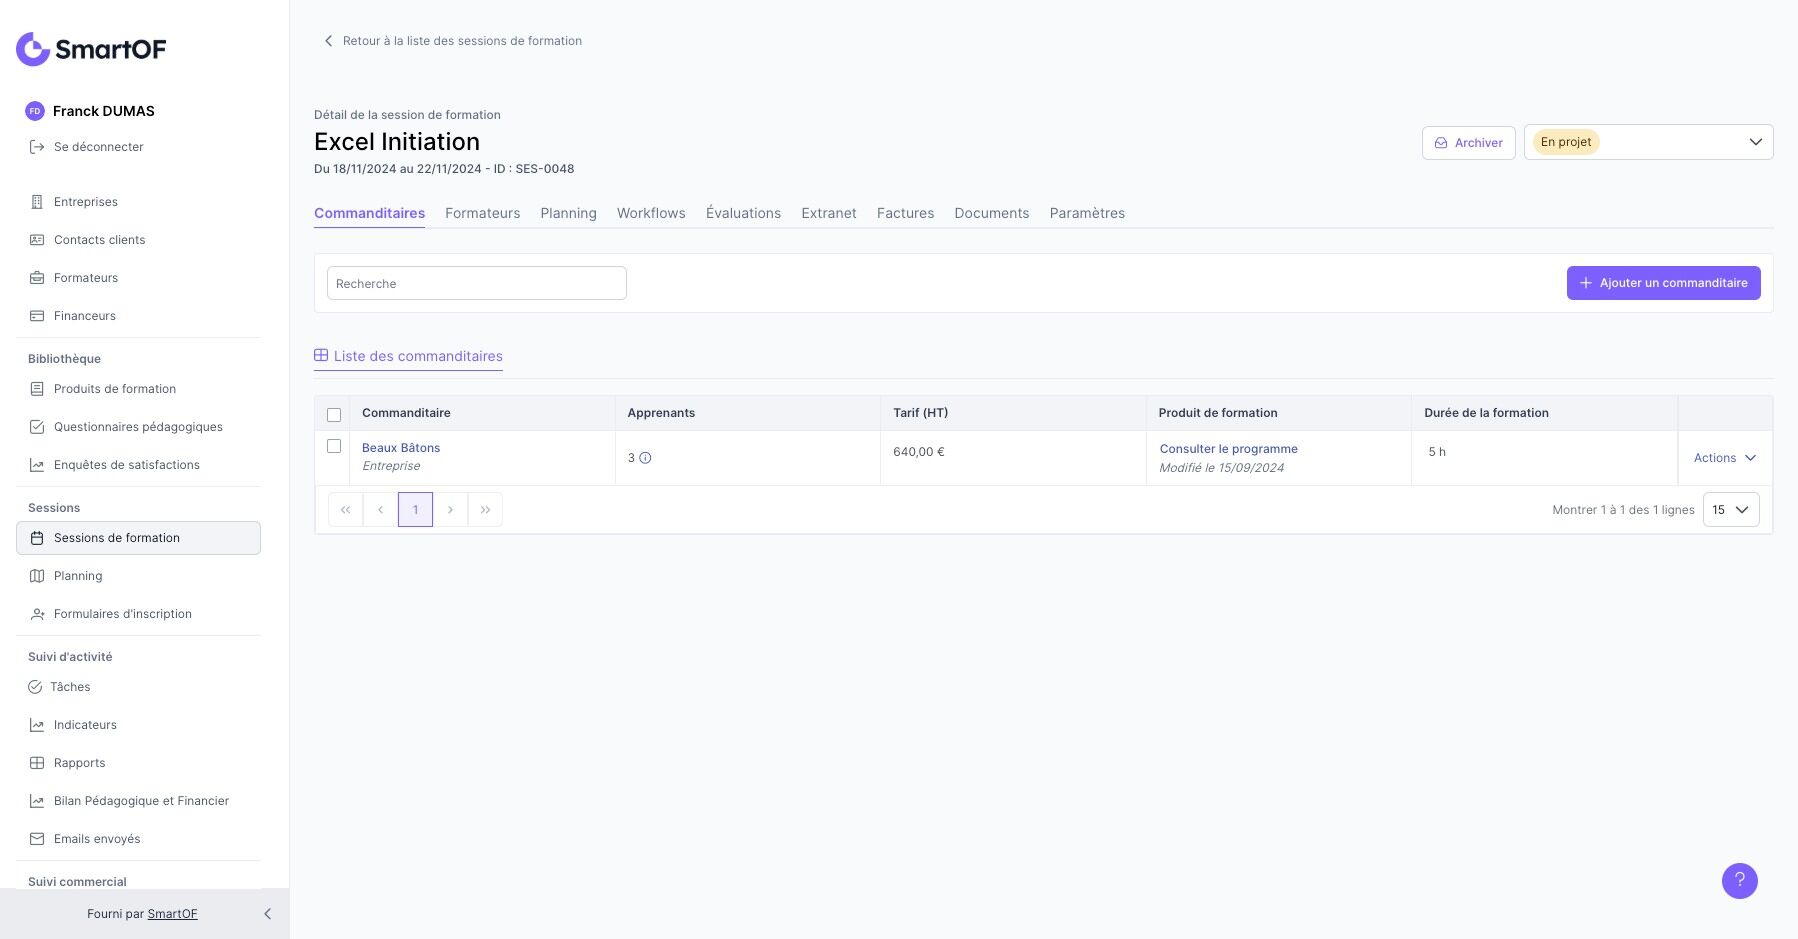Open the Consulter le programme link
The width and height of the screenshot is (1798, 939).
1228,449
